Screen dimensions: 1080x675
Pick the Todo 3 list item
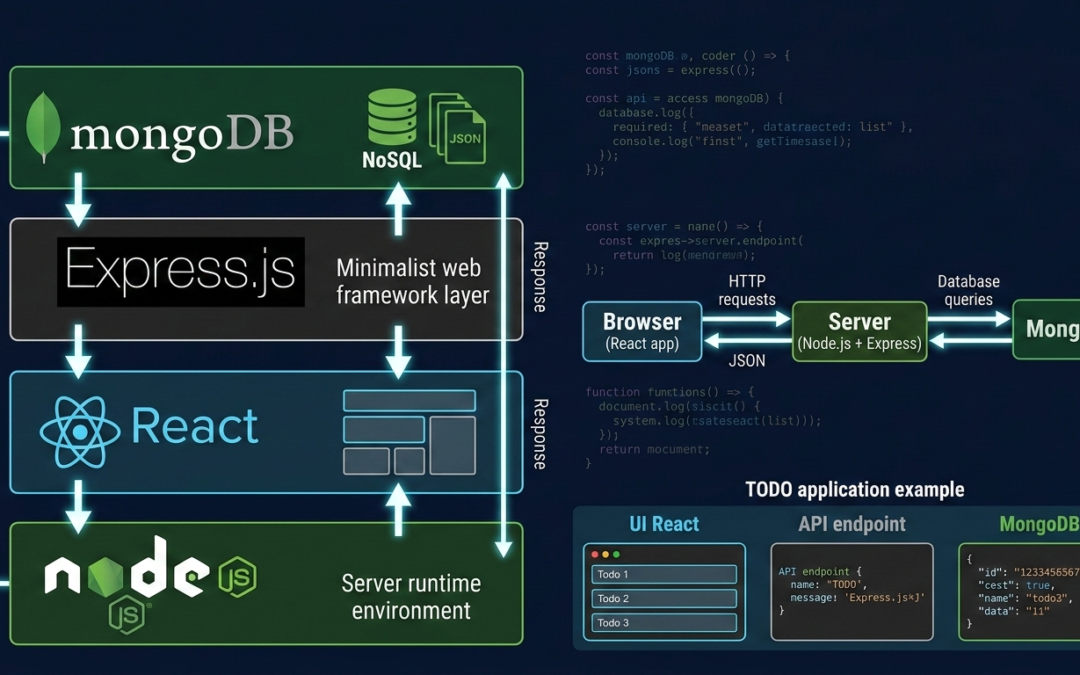663,623
